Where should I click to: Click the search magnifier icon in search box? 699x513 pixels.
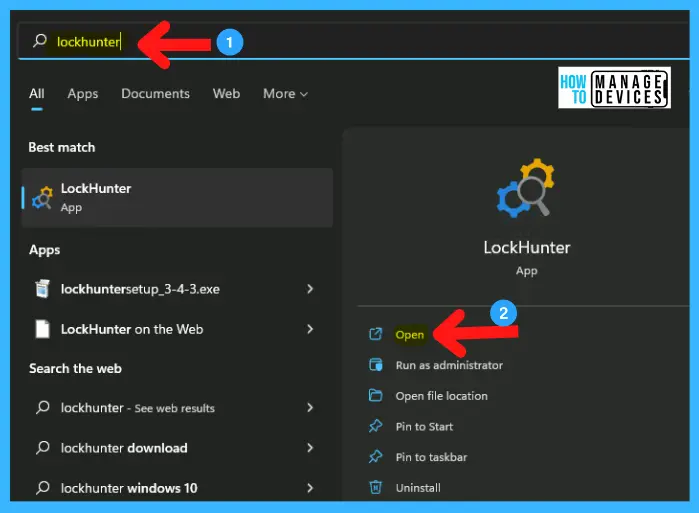point(40,41)
